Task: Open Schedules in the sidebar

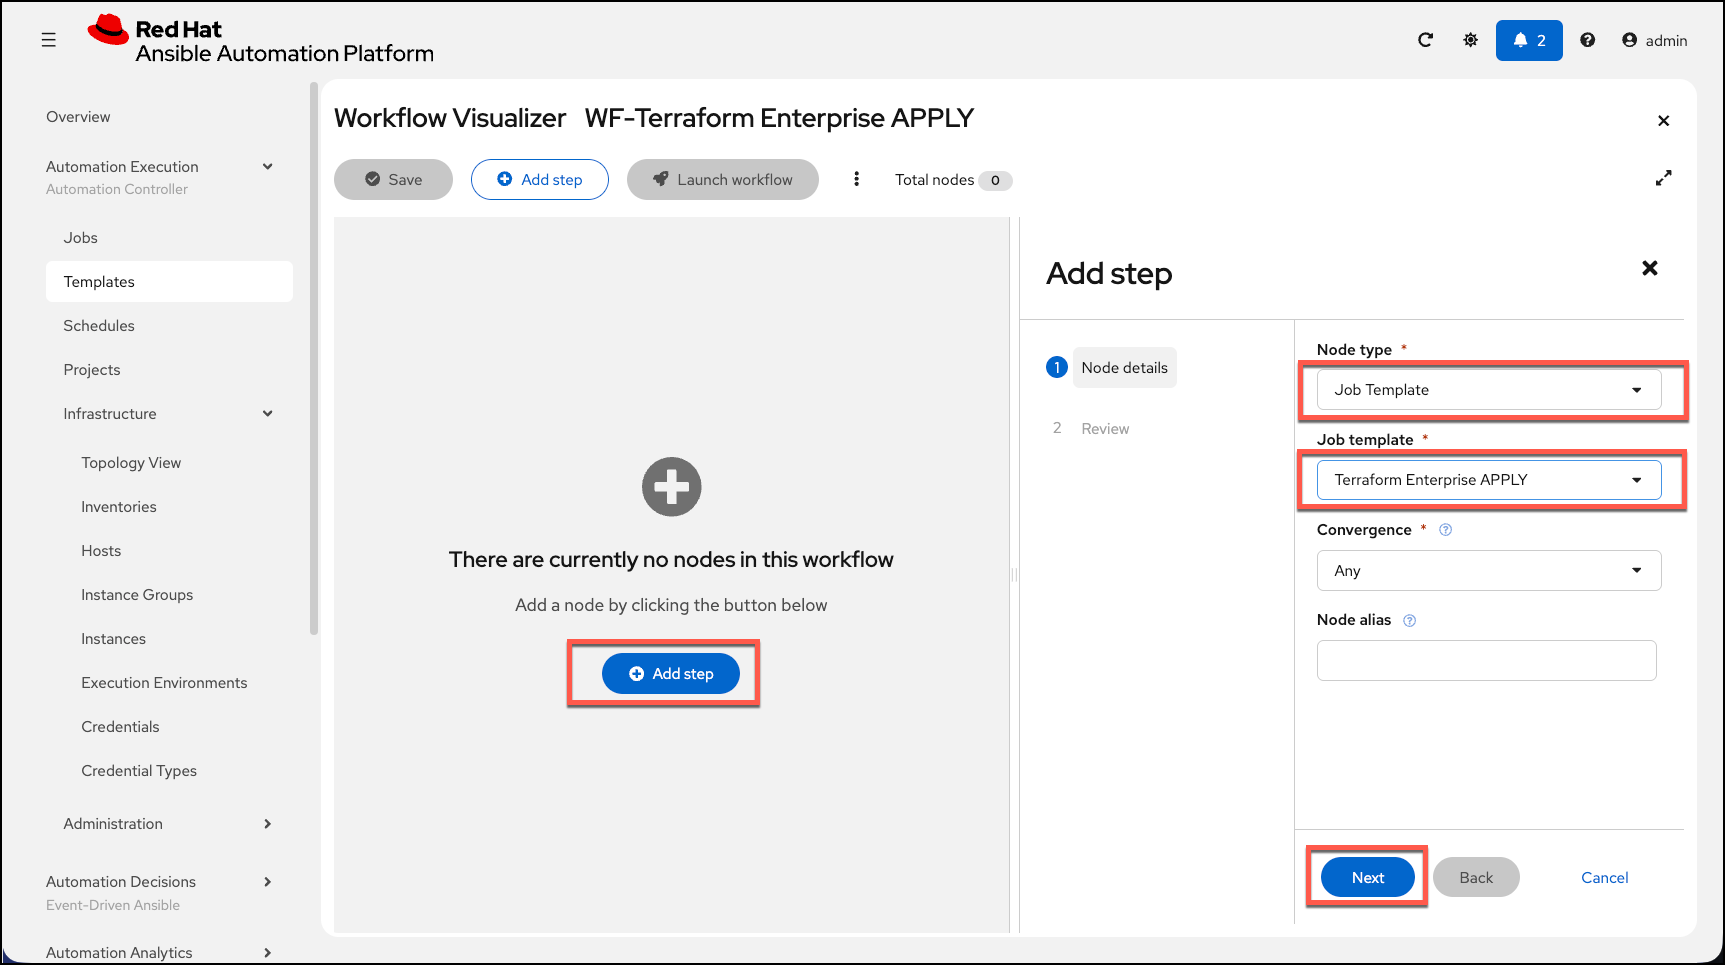Action: [x=98, y=326]
